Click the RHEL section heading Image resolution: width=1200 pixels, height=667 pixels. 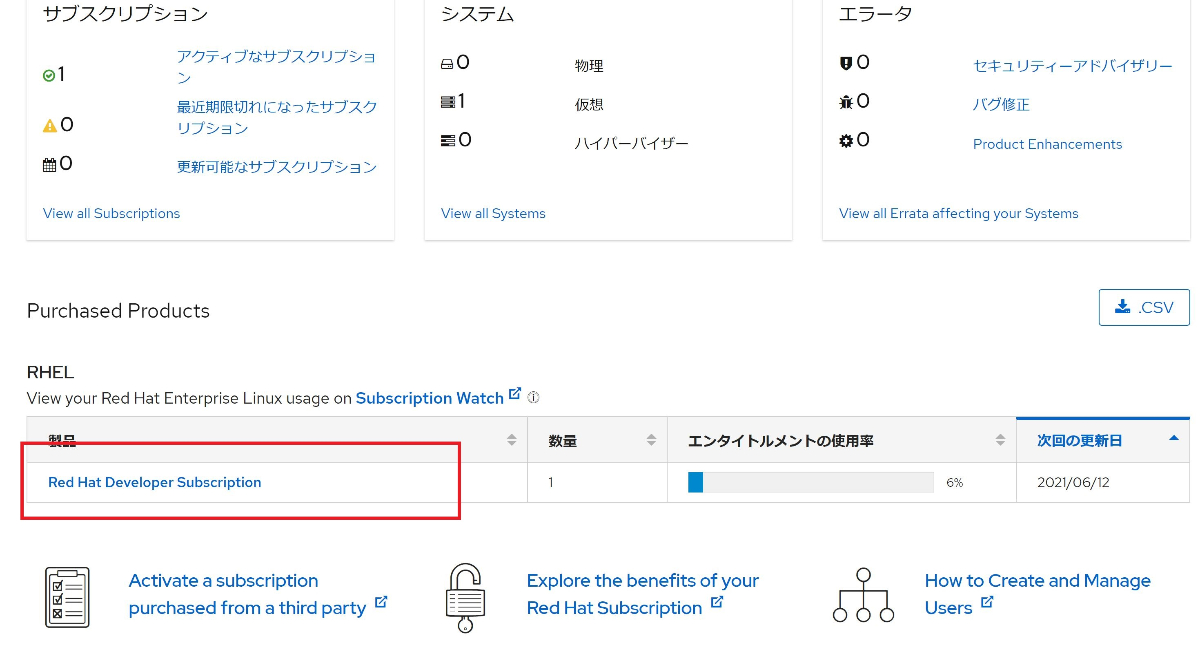(x=51, y=372)
